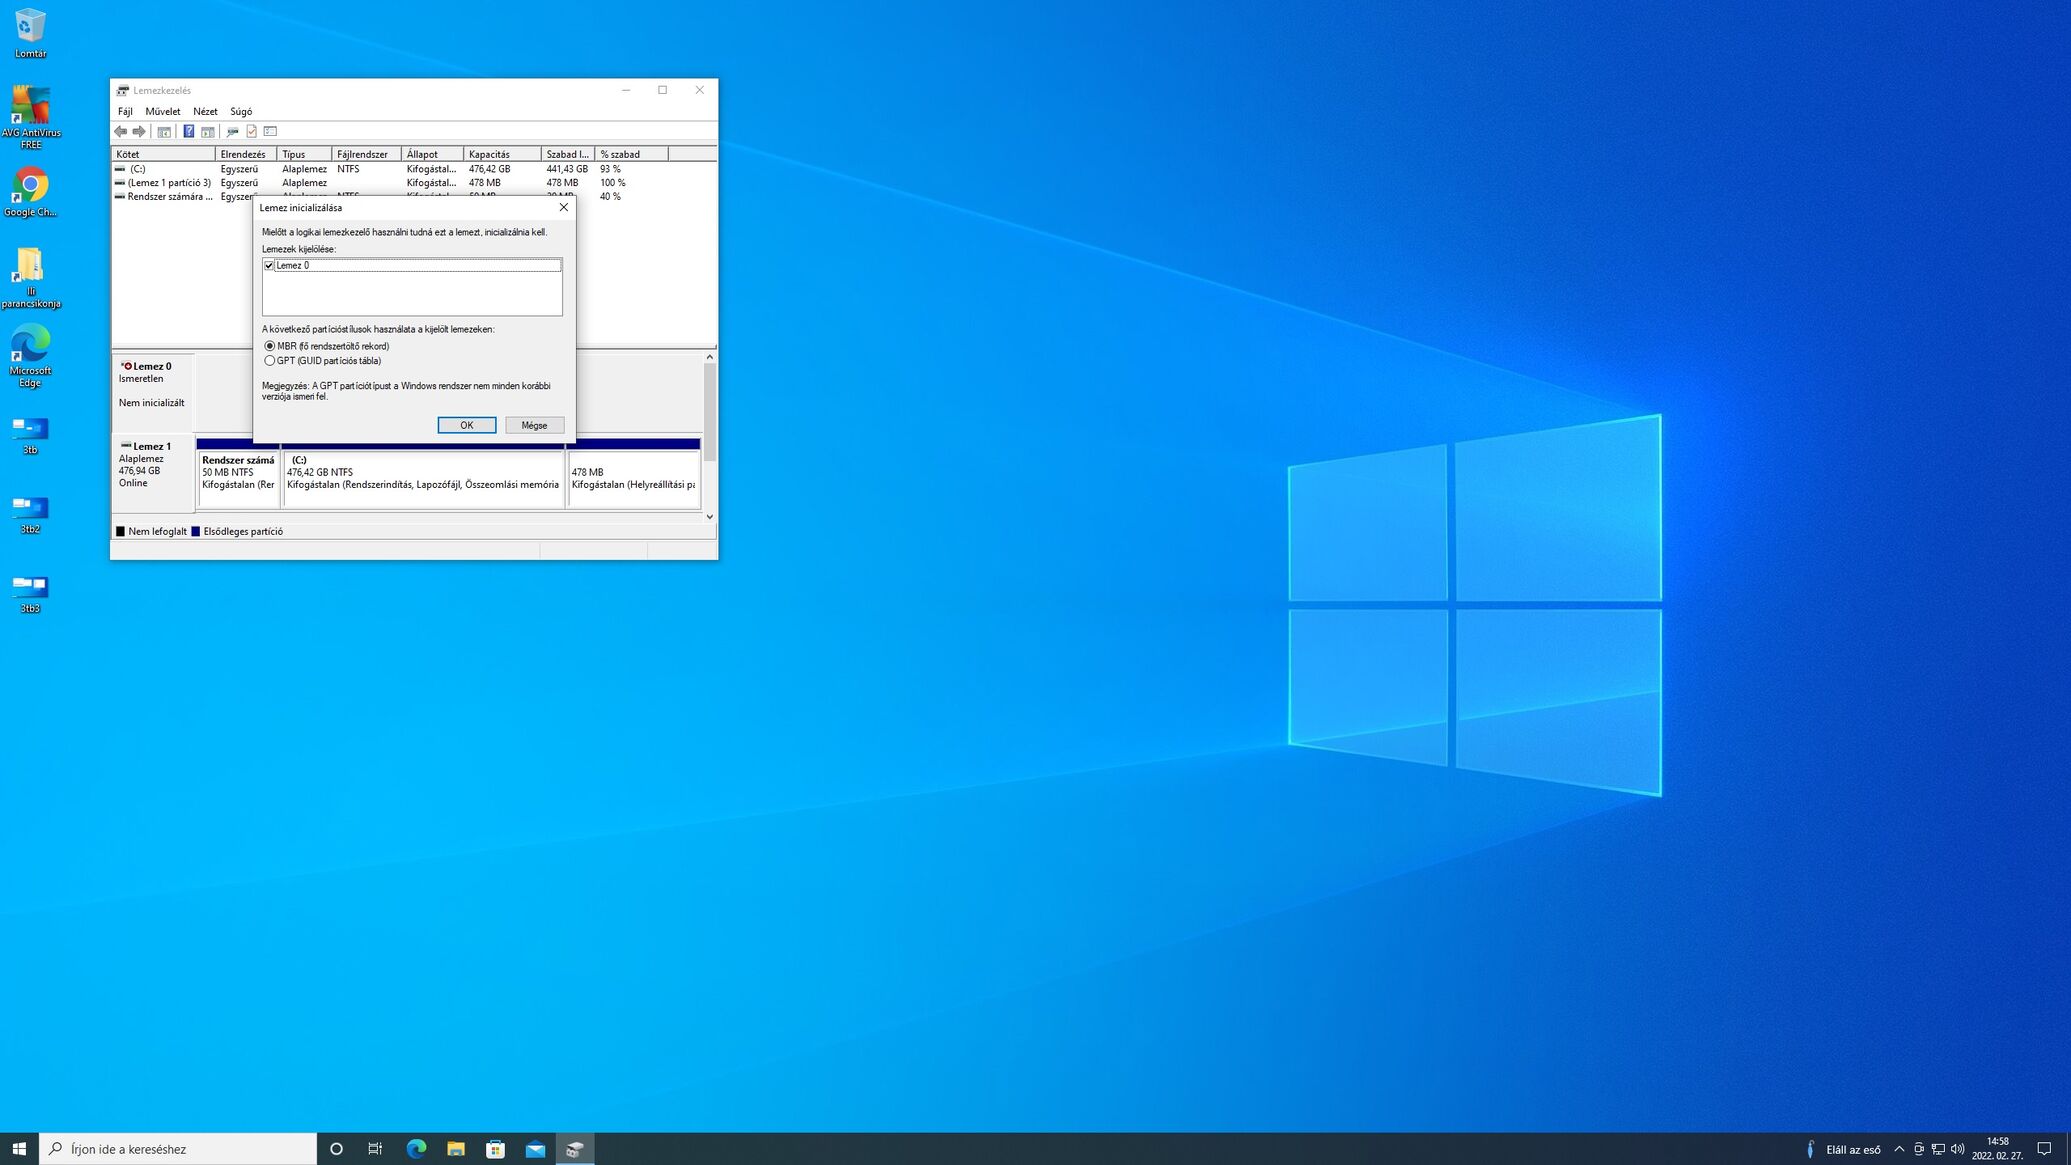Screen dimensions: 2071x1165
Task: Select the MBR partition style option
Action: (x=270, y=346)
